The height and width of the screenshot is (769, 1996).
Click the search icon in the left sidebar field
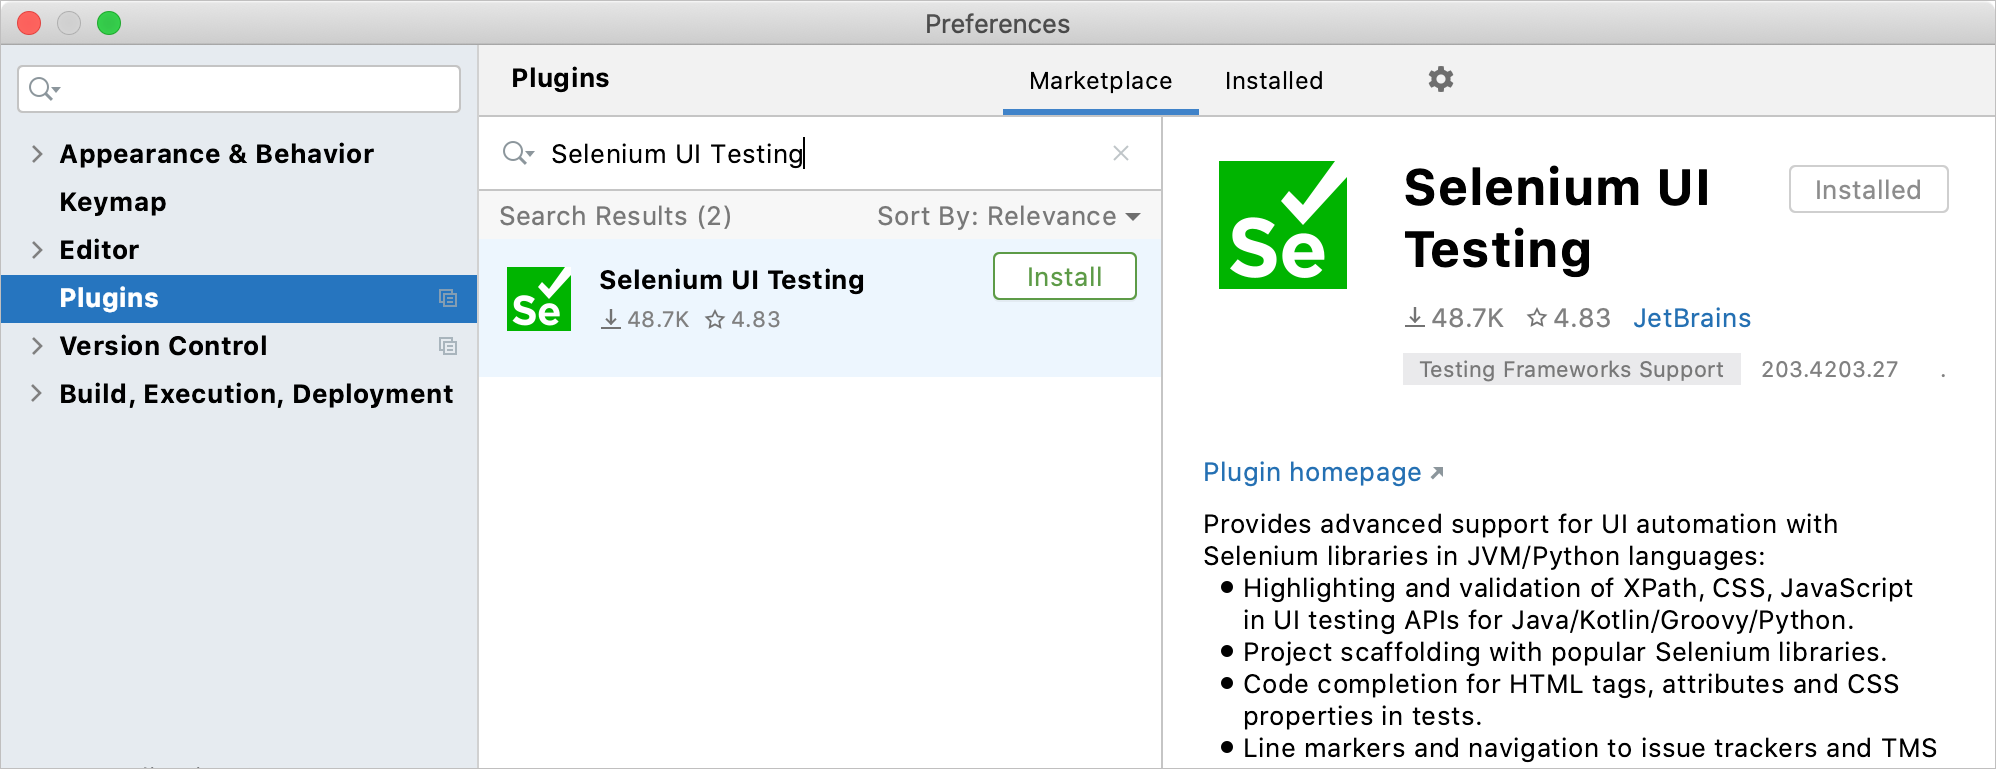pyautogui.click(x=40, y=88)
